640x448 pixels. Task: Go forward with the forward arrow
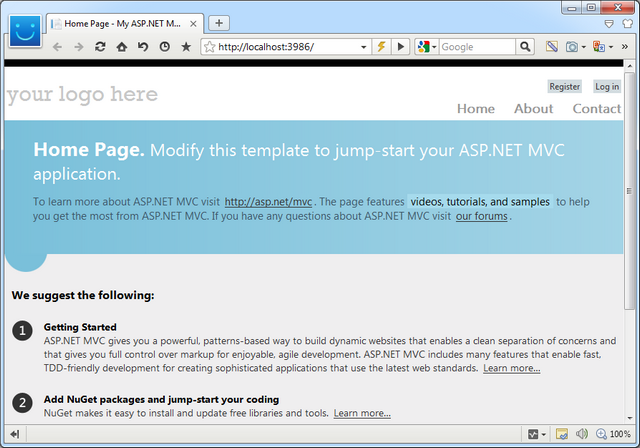[79, 47]
